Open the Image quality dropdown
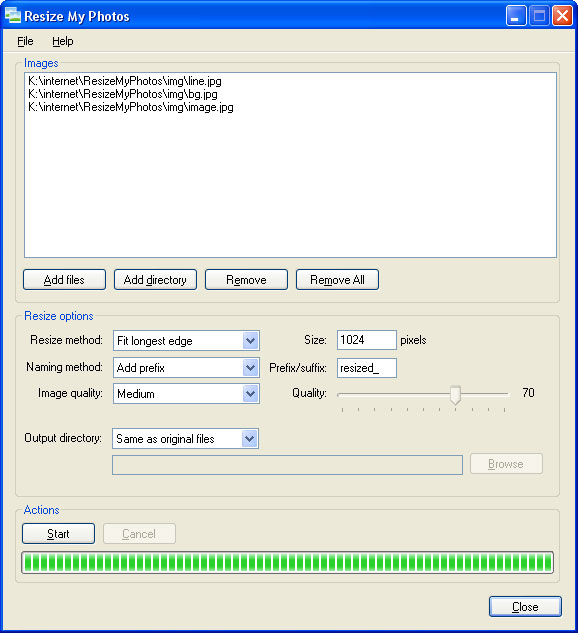578x633 pixels. point(250,394)
